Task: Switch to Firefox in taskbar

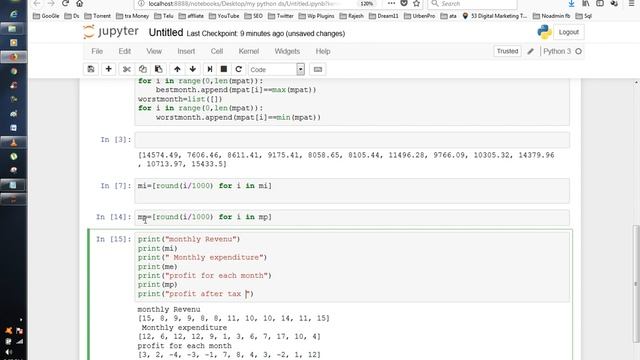Action: click(x=13, y=57)
